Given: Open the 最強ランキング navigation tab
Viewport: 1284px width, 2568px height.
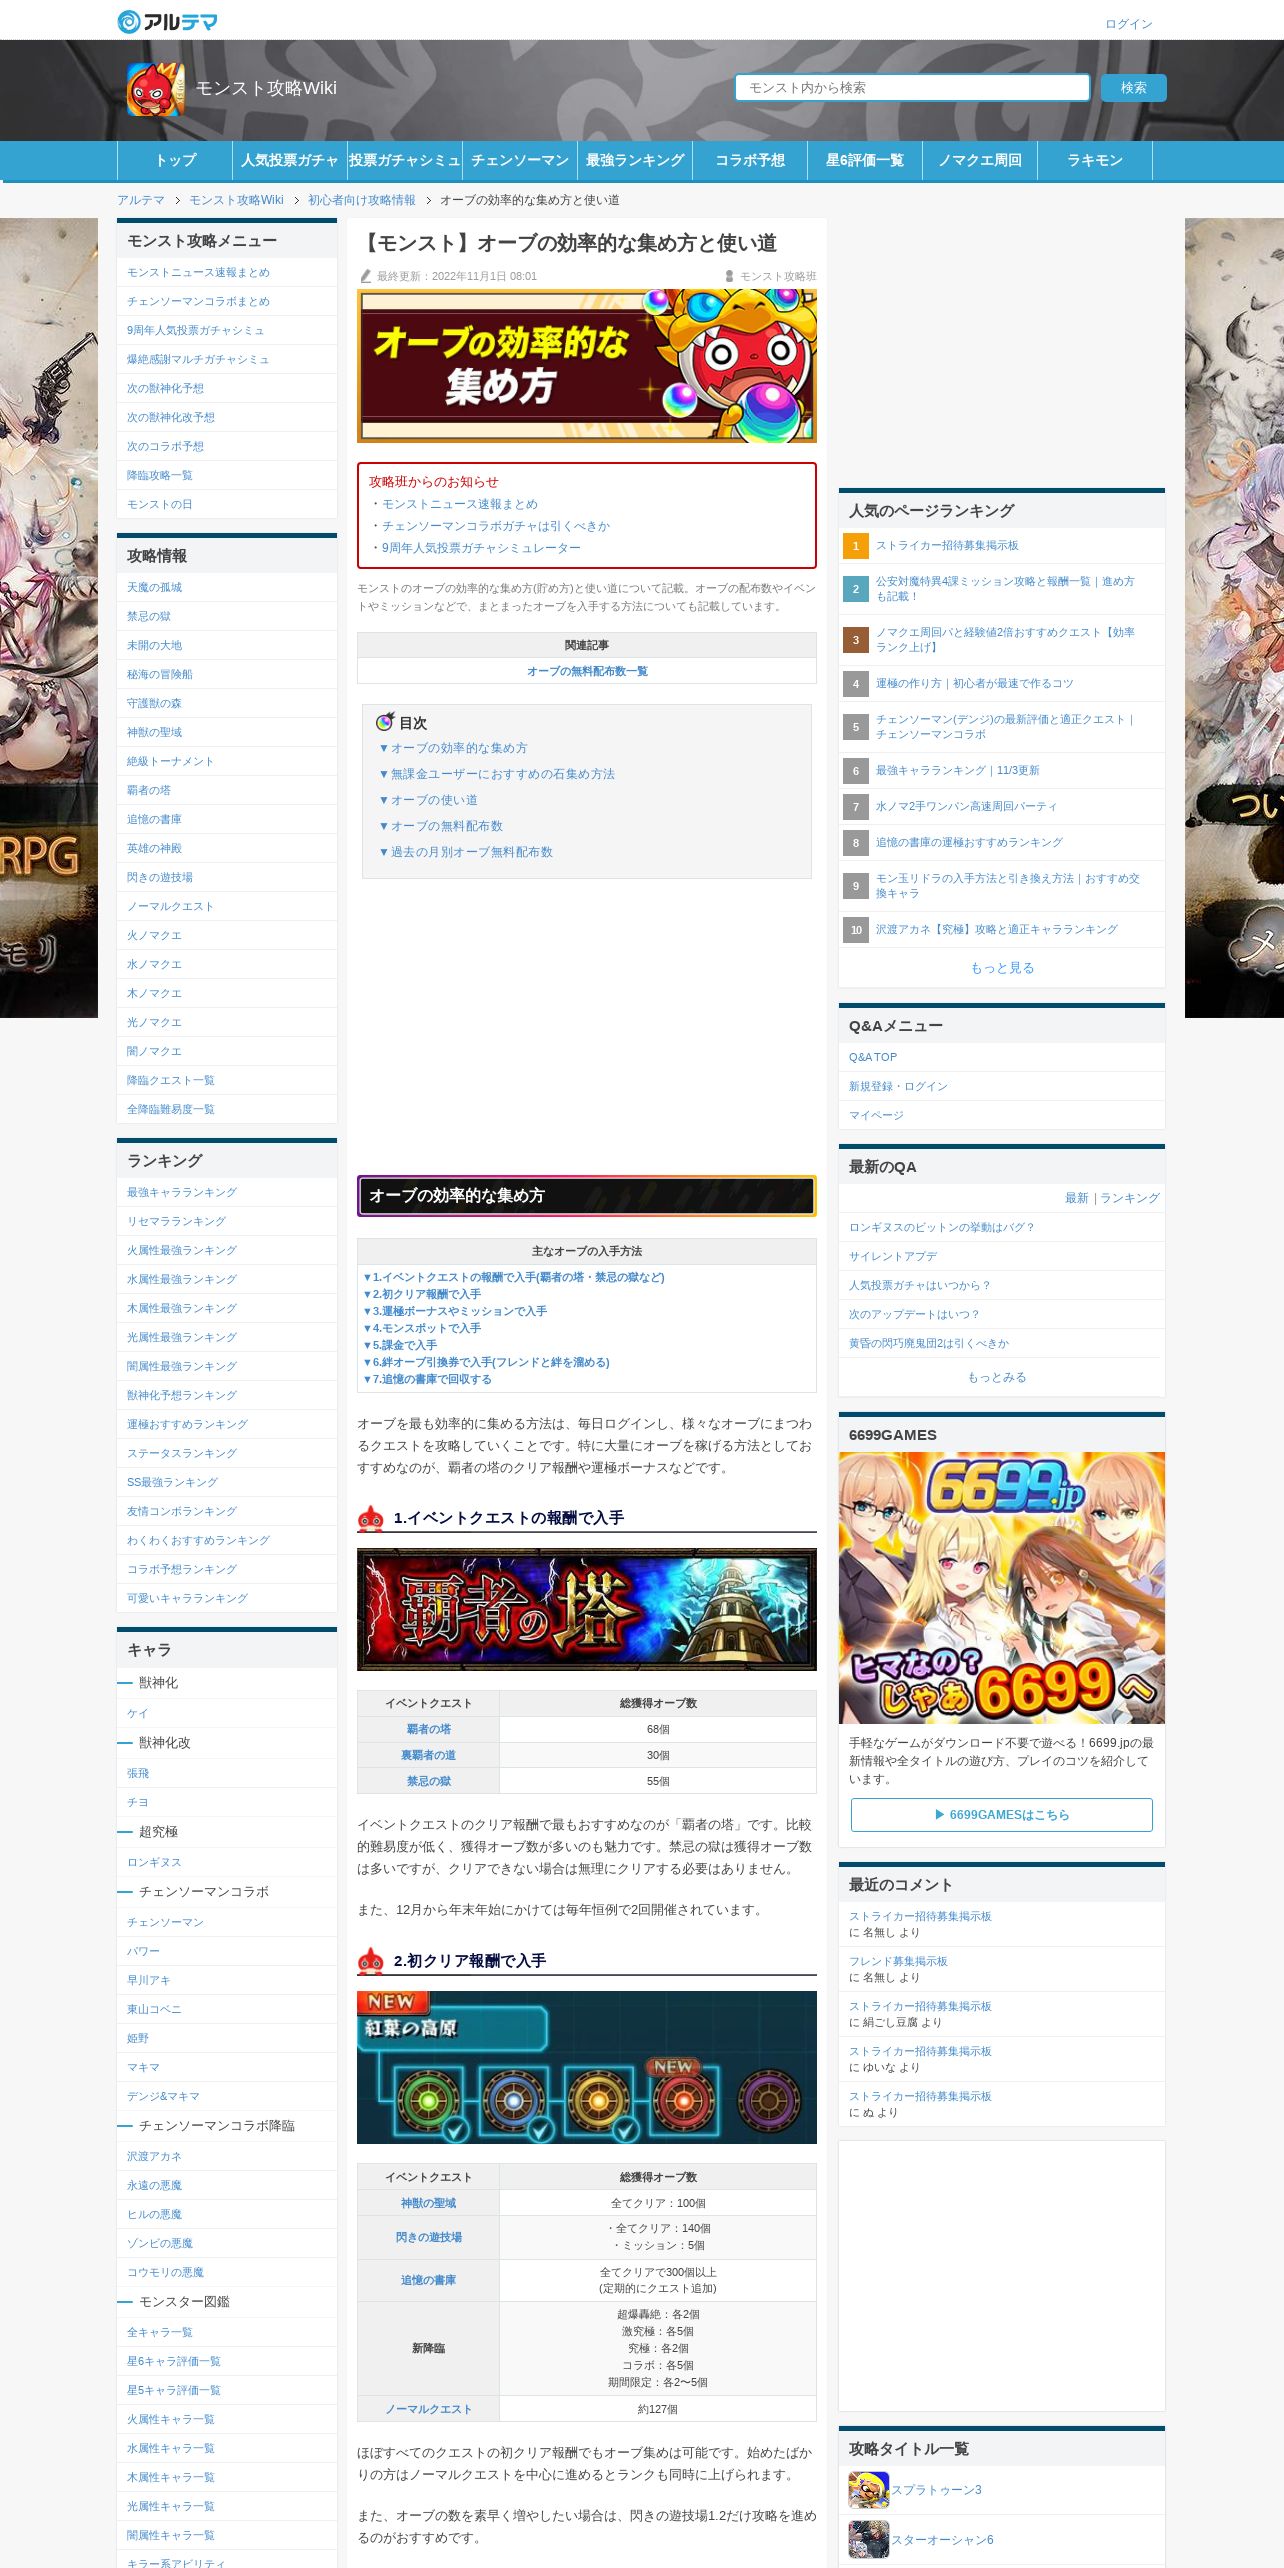Looking at the screenshot, I should pos(635,160).
